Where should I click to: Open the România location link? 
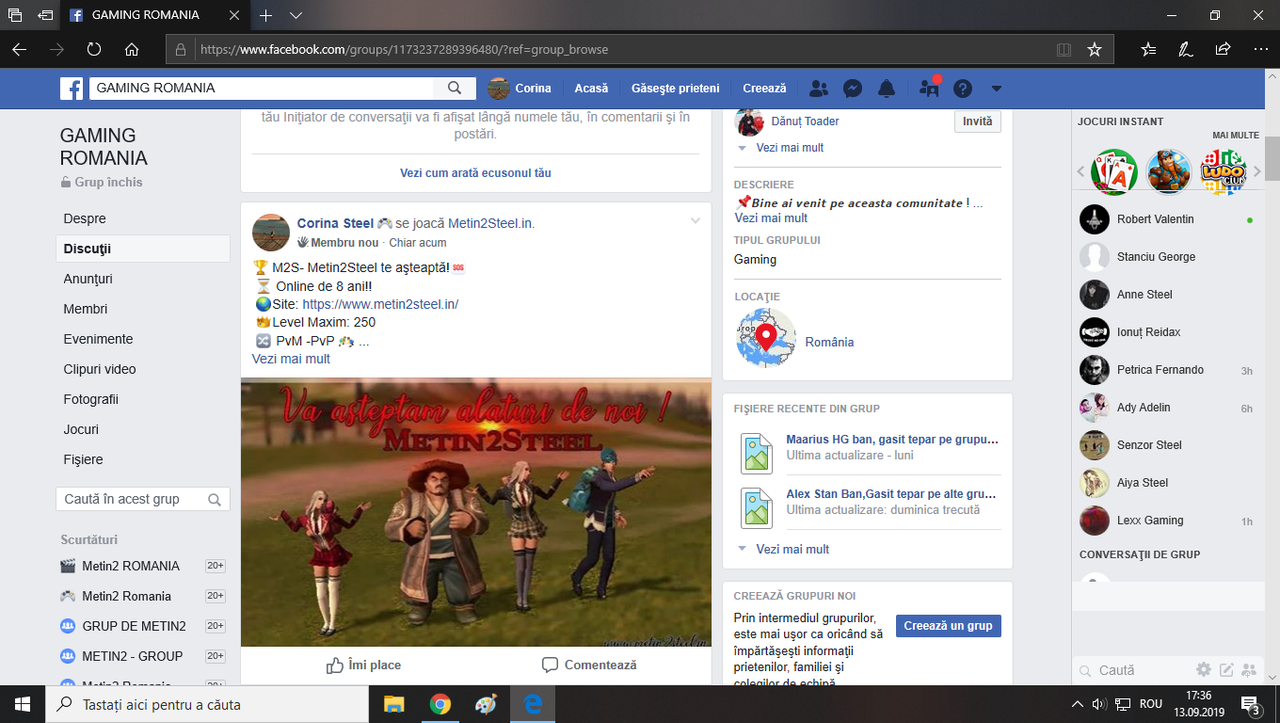830,342
